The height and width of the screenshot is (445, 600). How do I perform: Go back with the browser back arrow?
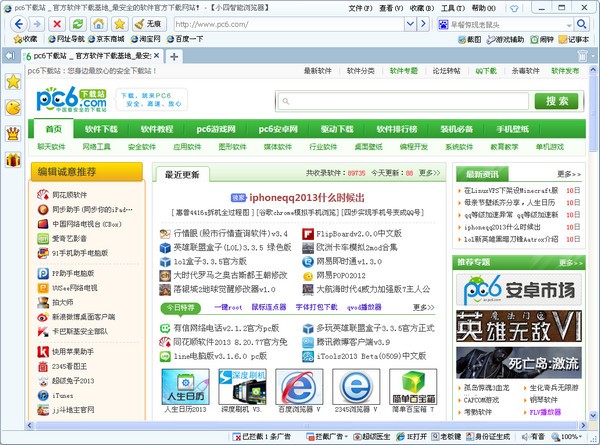[x=18, y=24]
